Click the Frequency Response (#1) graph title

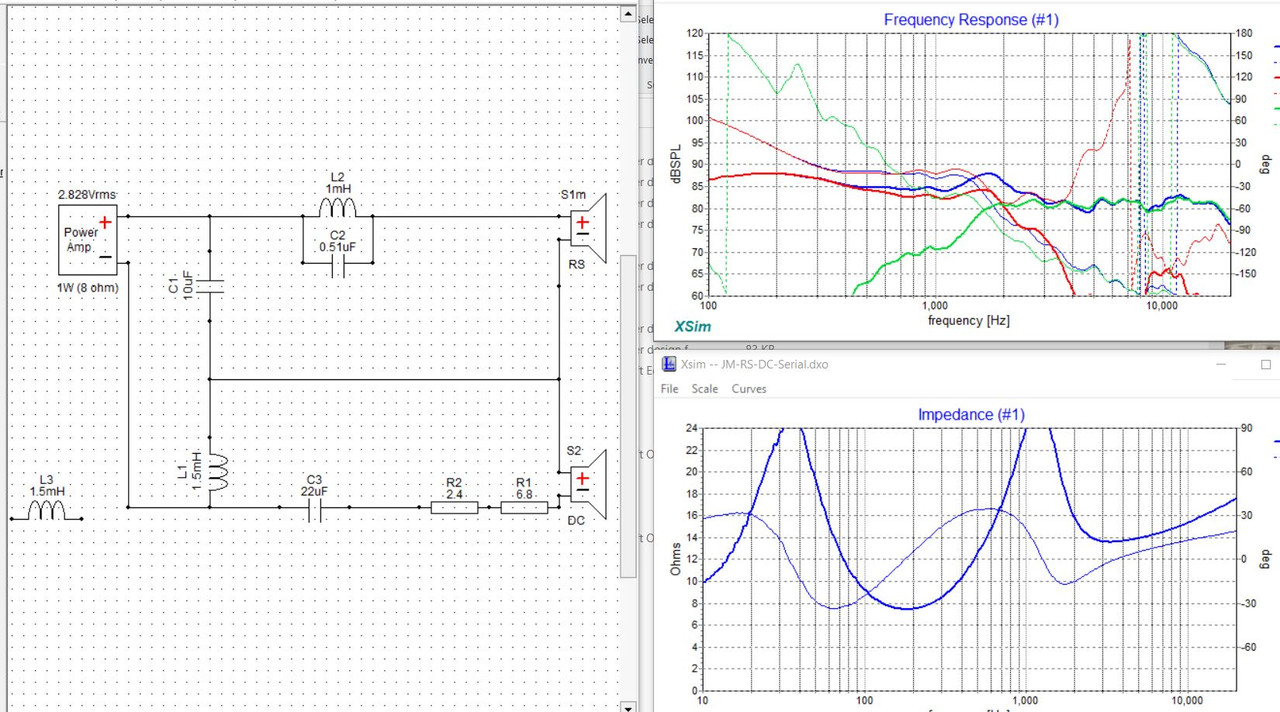(970, 19)
